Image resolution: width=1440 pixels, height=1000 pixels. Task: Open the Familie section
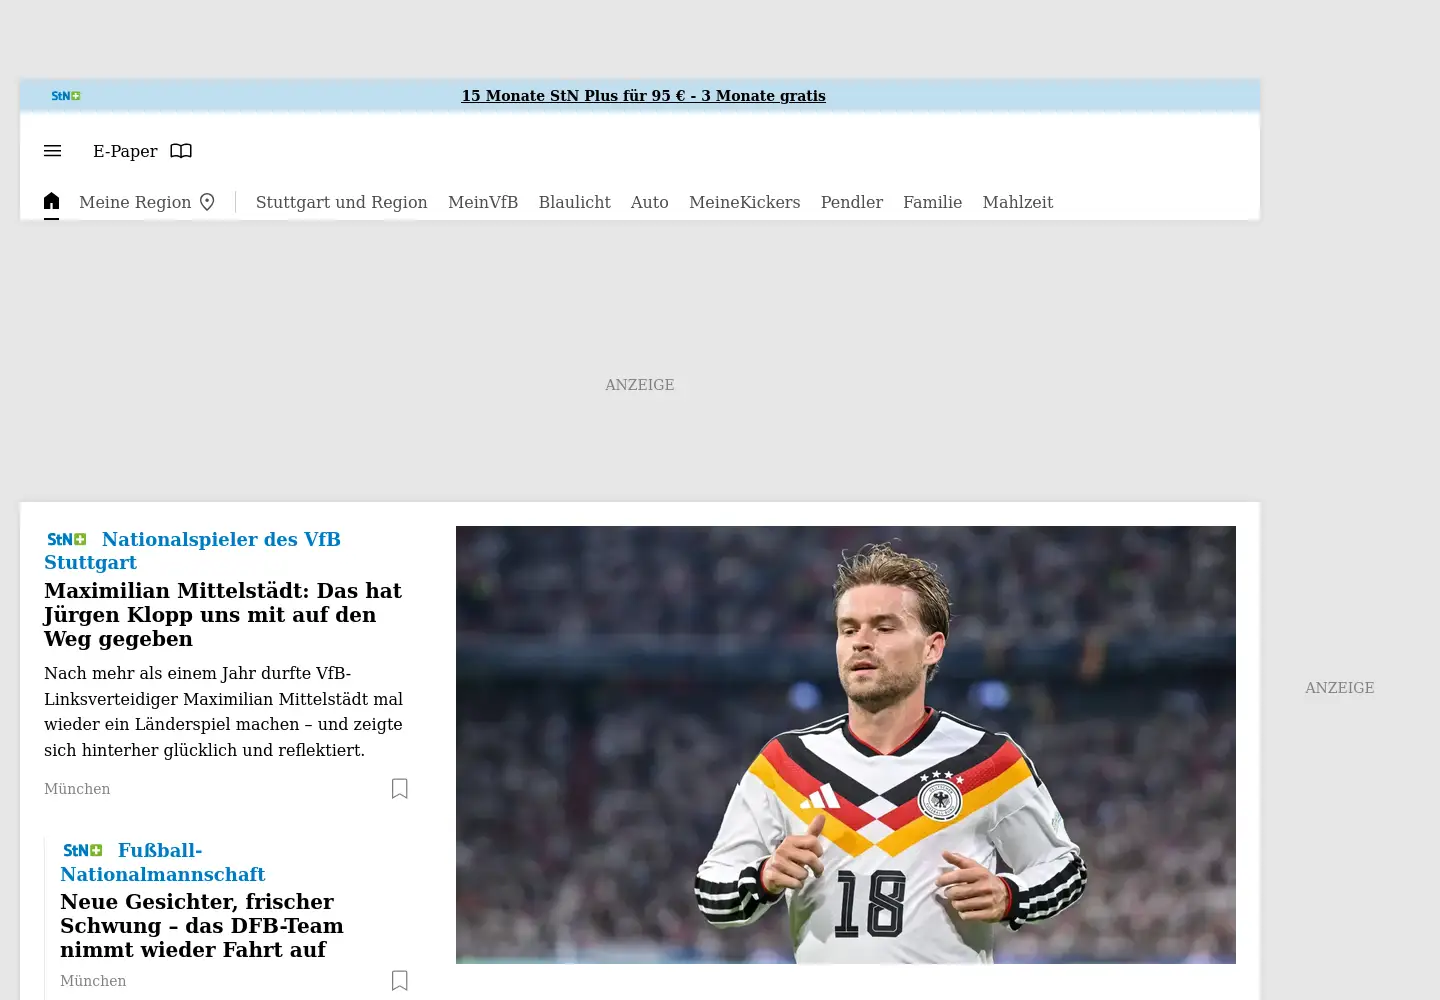(x=932, y=202)
